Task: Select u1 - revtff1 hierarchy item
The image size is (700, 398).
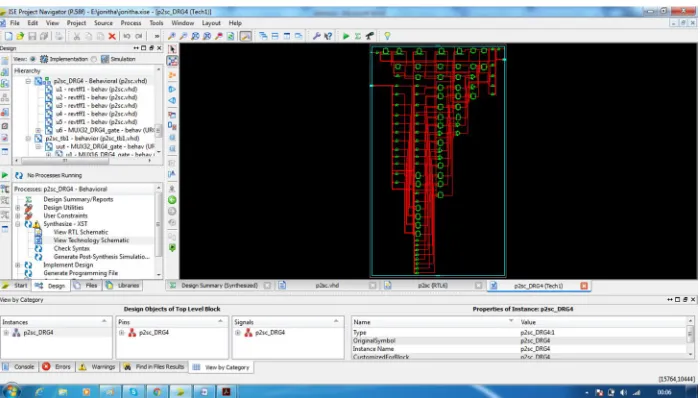Action: point(96,89)
